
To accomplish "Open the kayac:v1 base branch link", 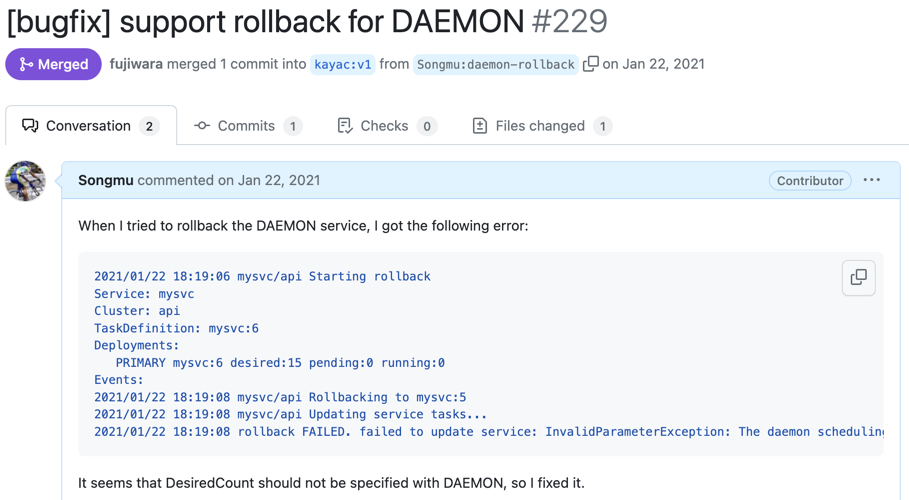I will coord(343,64).
